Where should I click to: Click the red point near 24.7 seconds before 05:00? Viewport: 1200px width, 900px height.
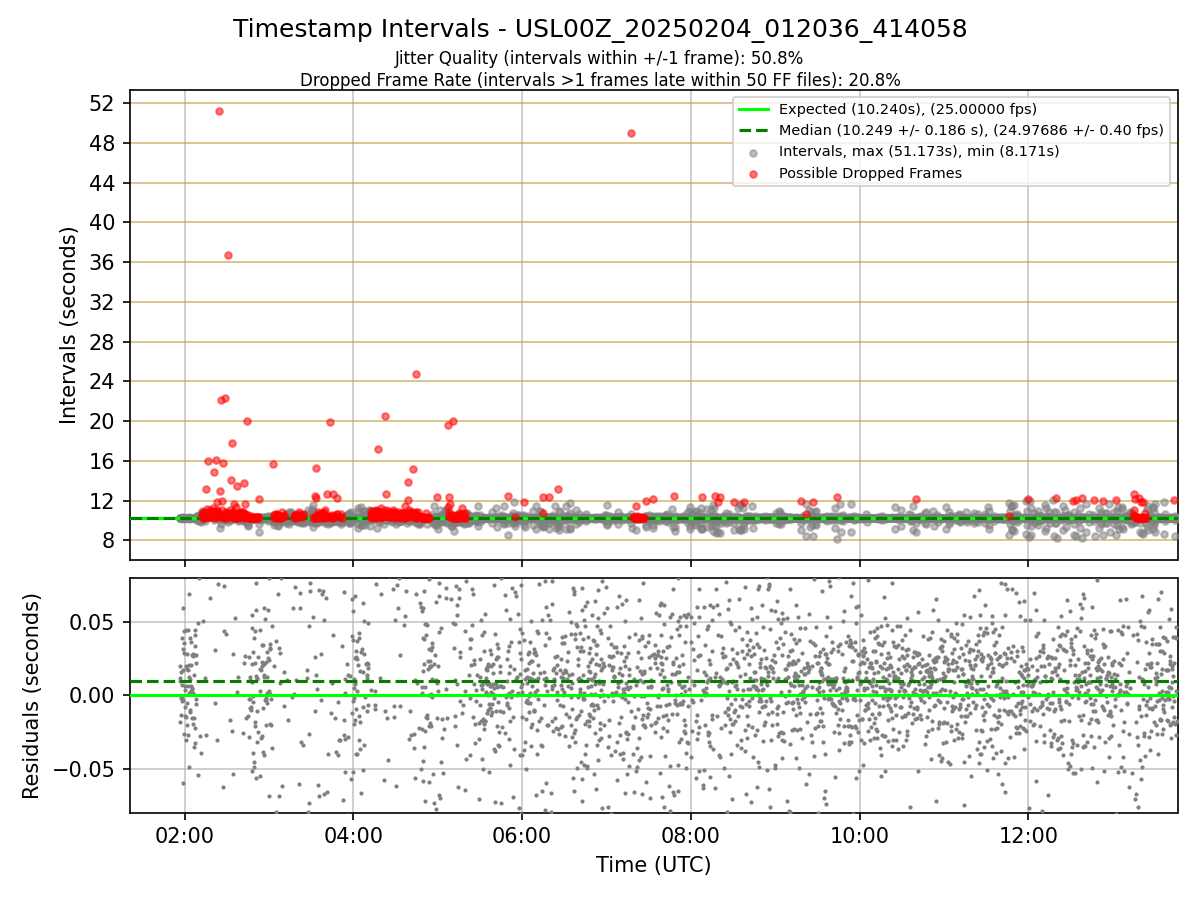pos(416,374)
